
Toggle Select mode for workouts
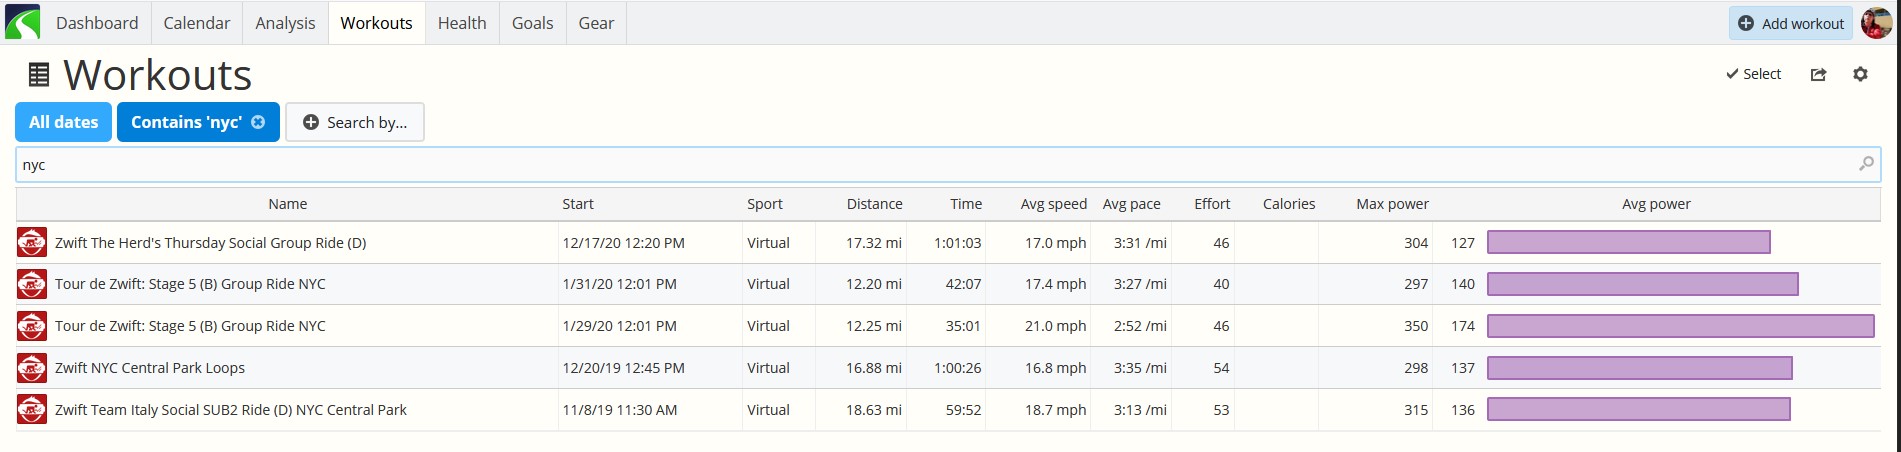[x=1754, y=74]
